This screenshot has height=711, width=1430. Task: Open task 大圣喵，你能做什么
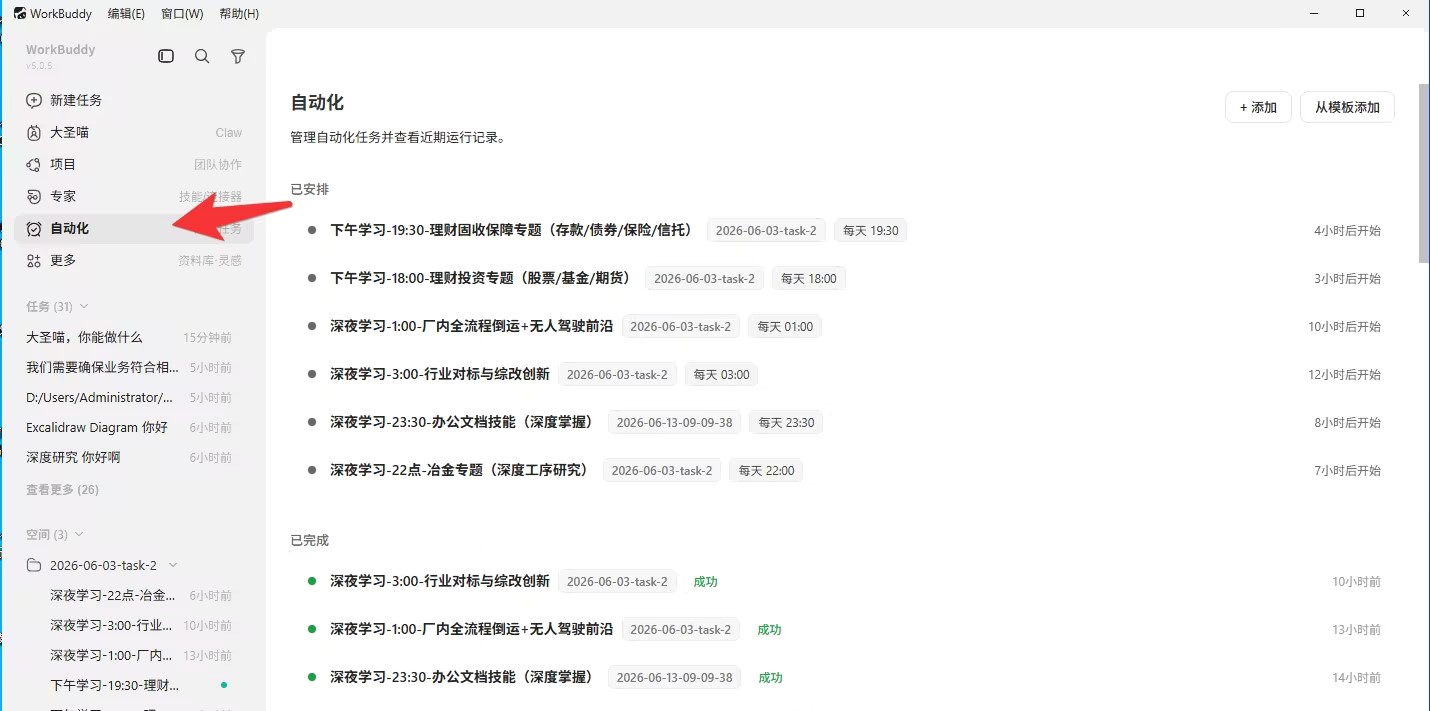click(x=134, y=337)
